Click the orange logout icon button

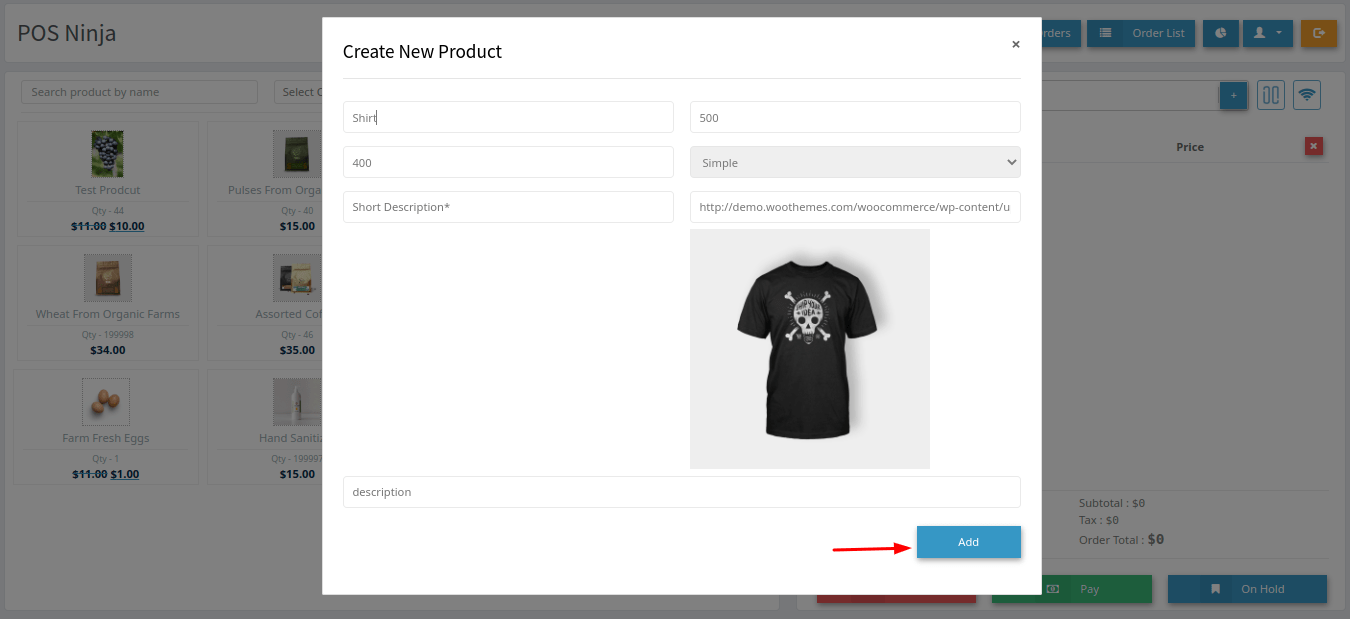1318,33
